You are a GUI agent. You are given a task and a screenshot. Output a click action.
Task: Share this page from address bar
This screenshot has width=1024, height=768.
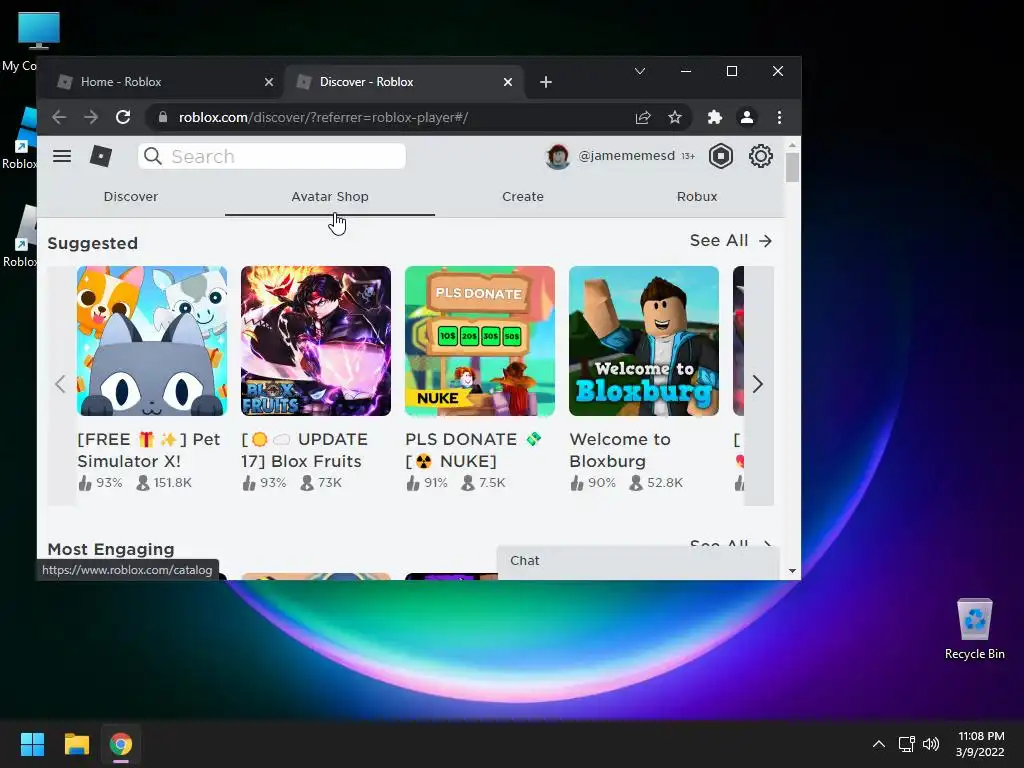pyautogui.click(x=643, y=118)
